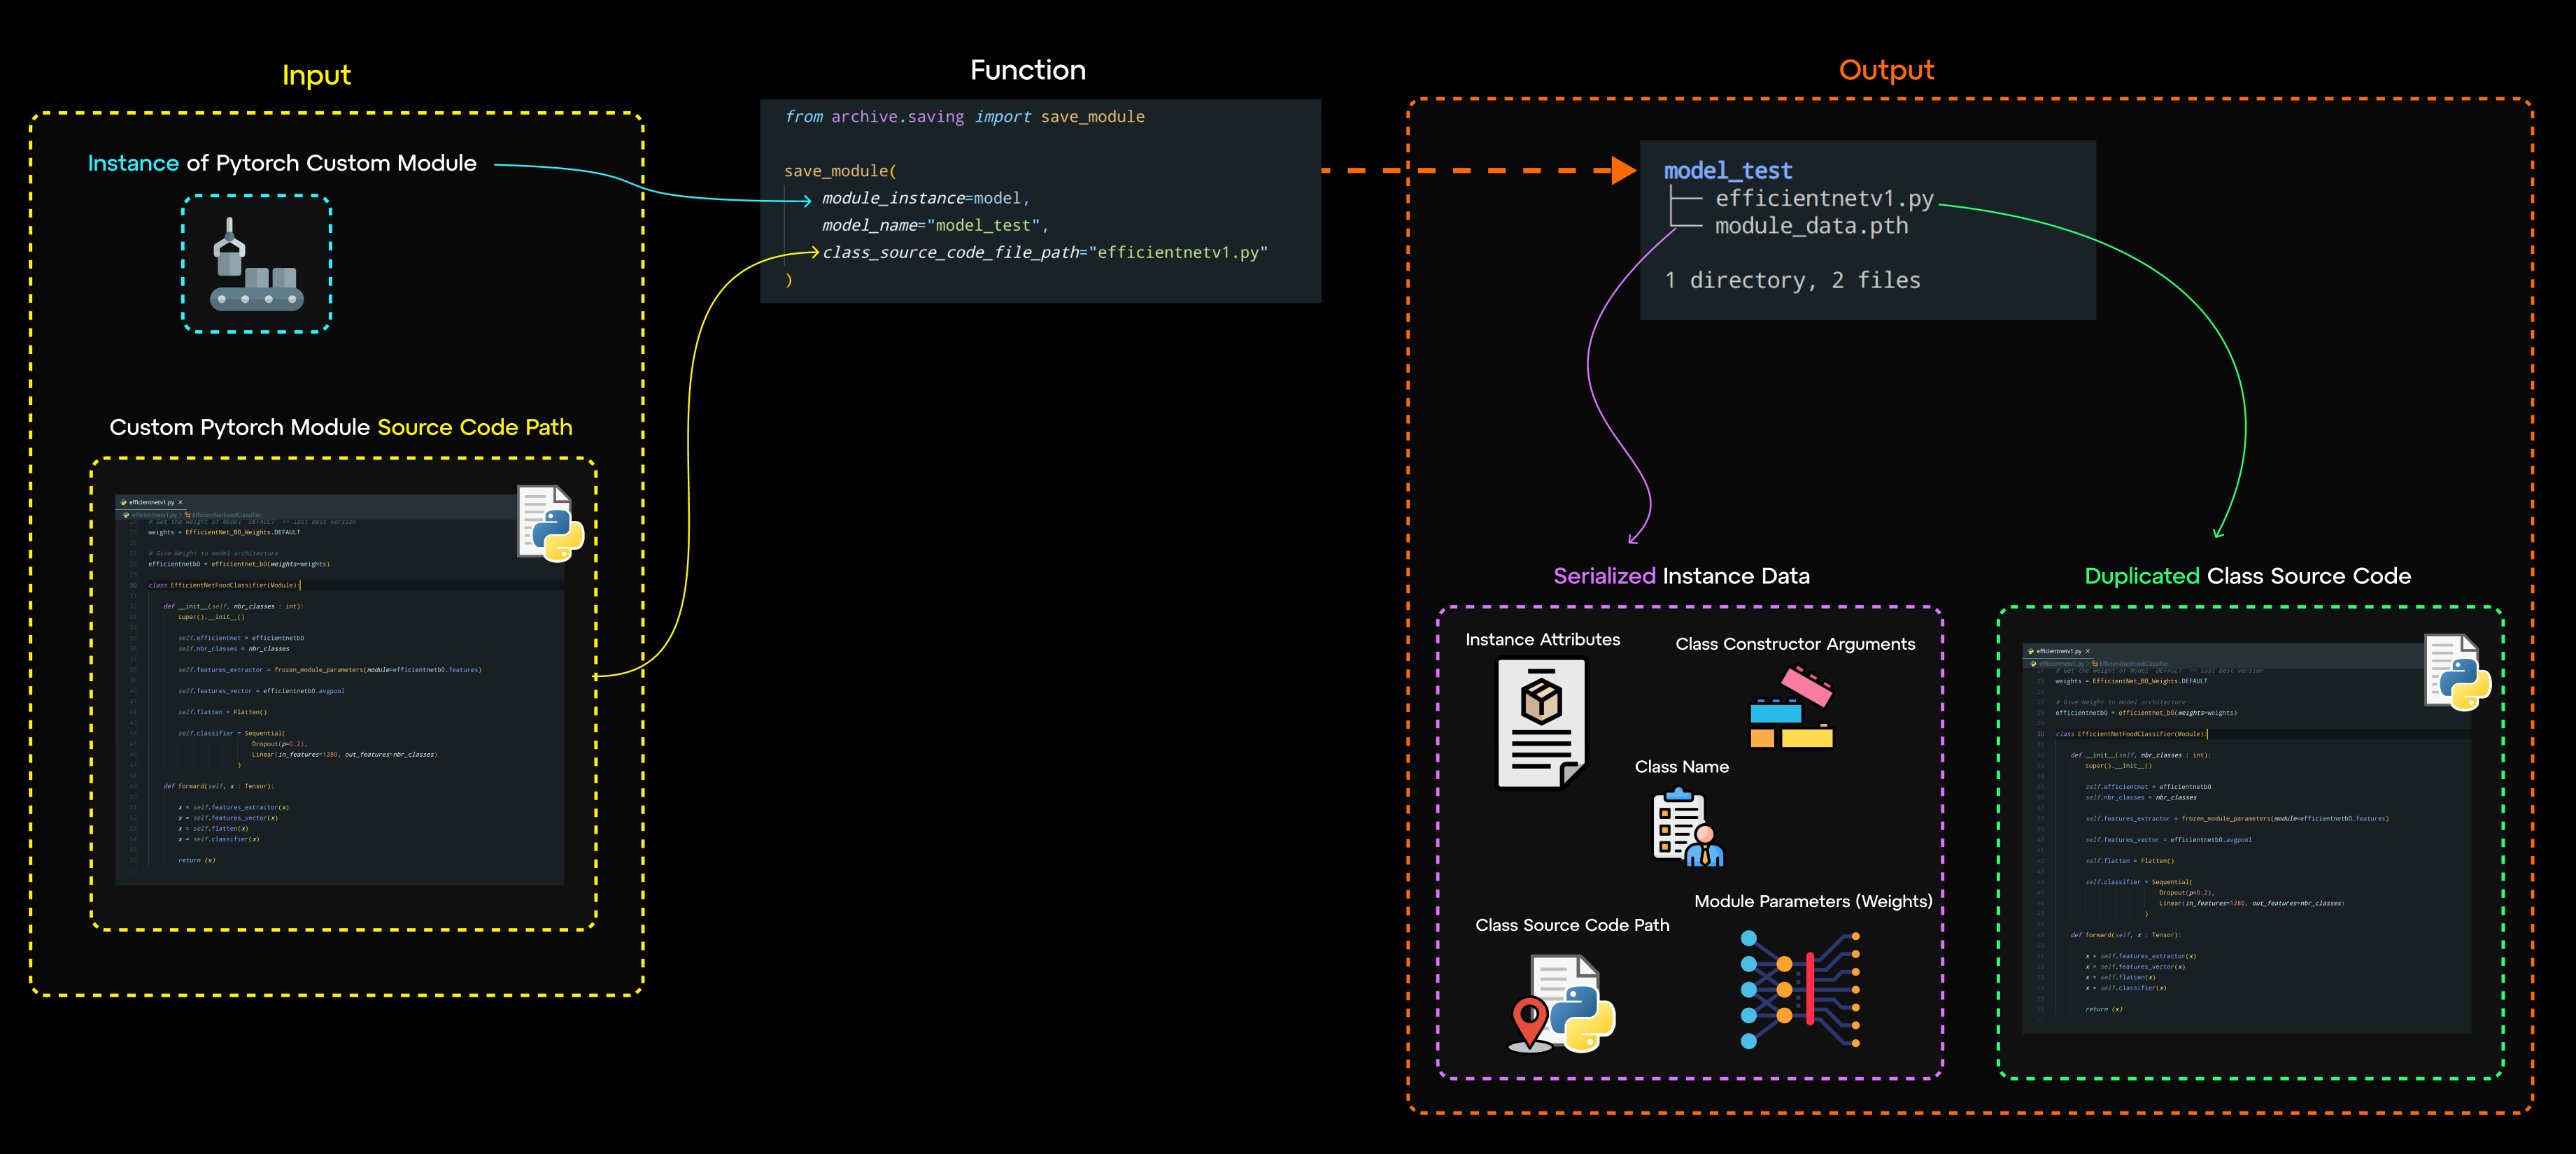
Task: Click the Python icon in left editor tab
Action: point(125,501)
